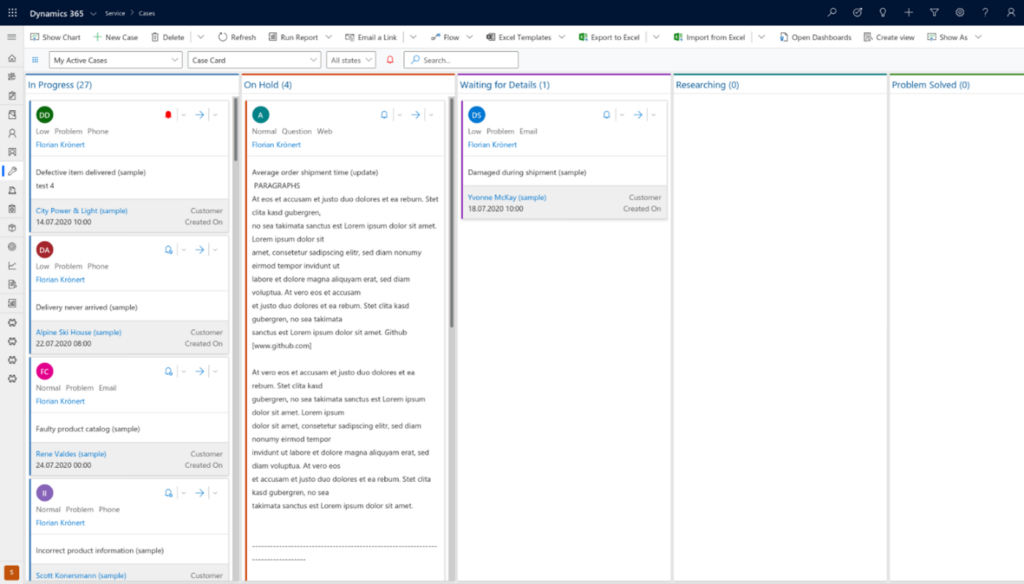1024x584 pixels.
Task: Click the red flag indicator on the first In Progress card
Action: point(168,114)
